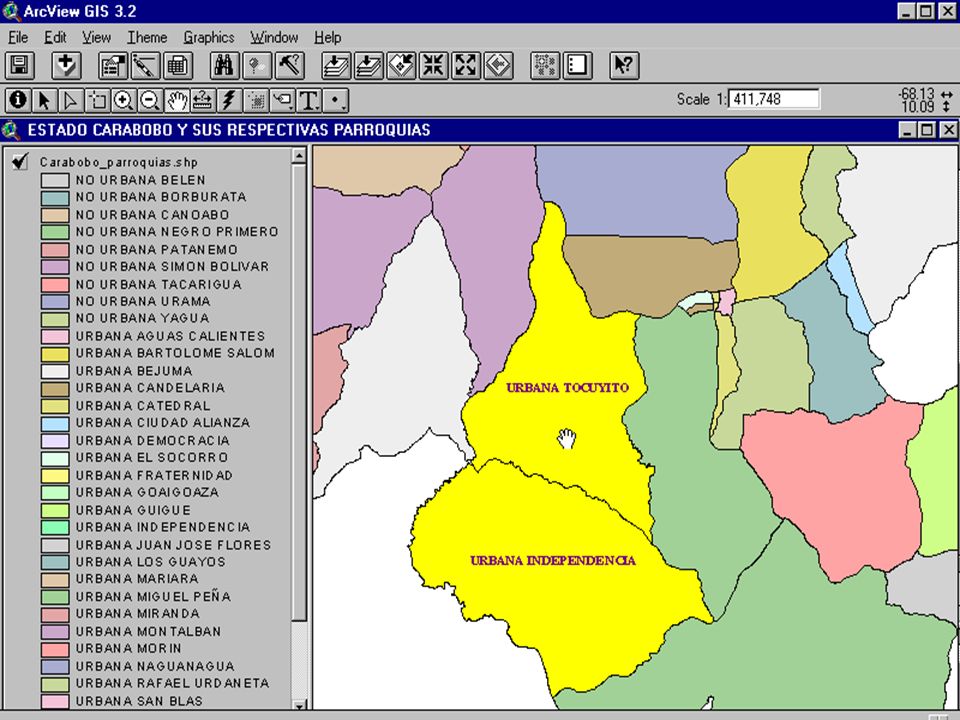960x720 pixels.
Task: Select the Pointer arrow tool
Action: 44,100
